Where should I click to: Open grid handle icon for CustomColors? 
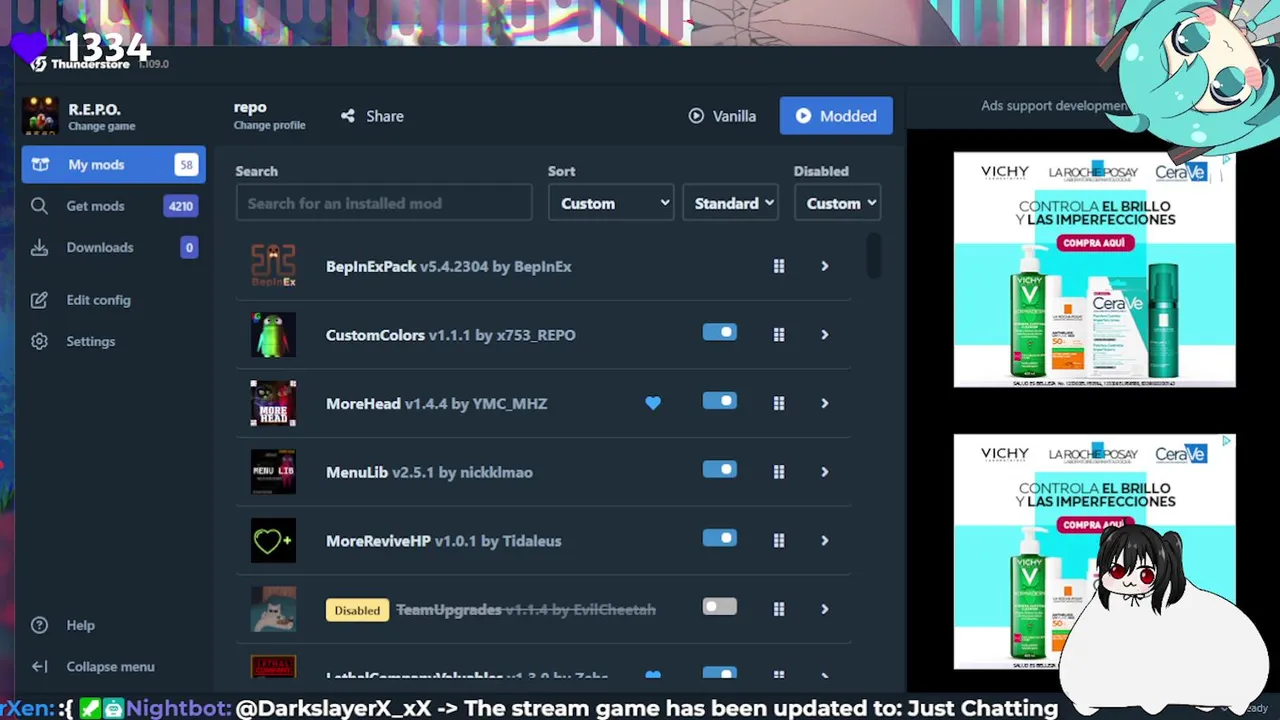779,335
